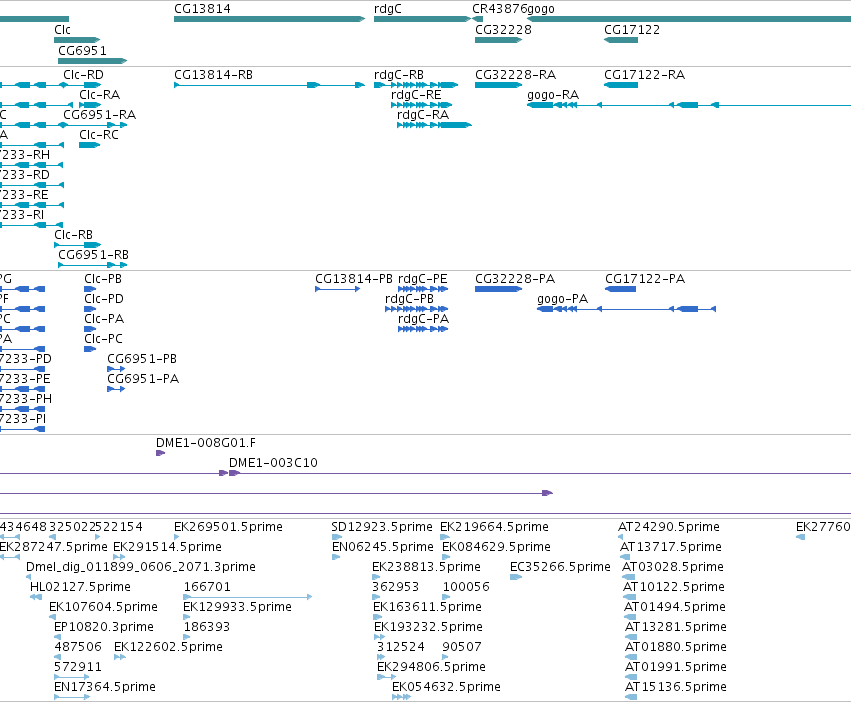Select the EK193232.5prime EST label
The height and width of the screenshot is (702, 851).
click(x=428, y=628)
